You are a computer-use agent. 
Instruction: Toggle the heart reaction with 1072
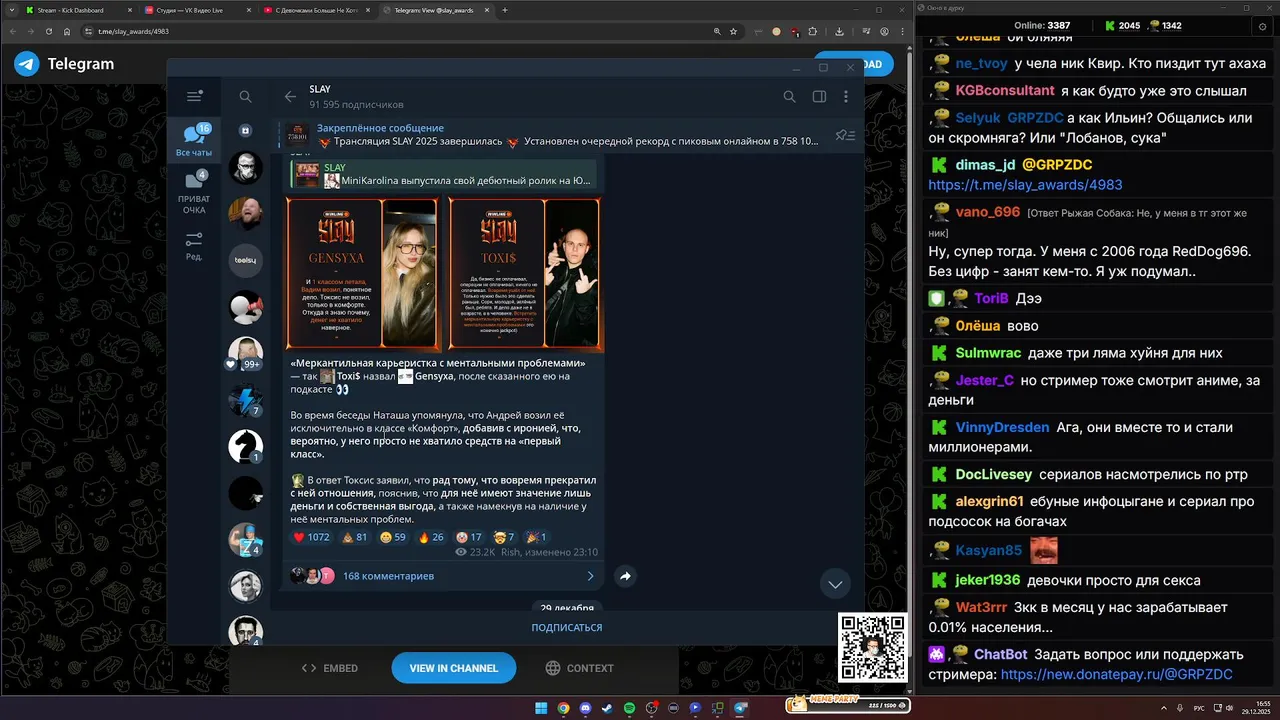point(311,537)
